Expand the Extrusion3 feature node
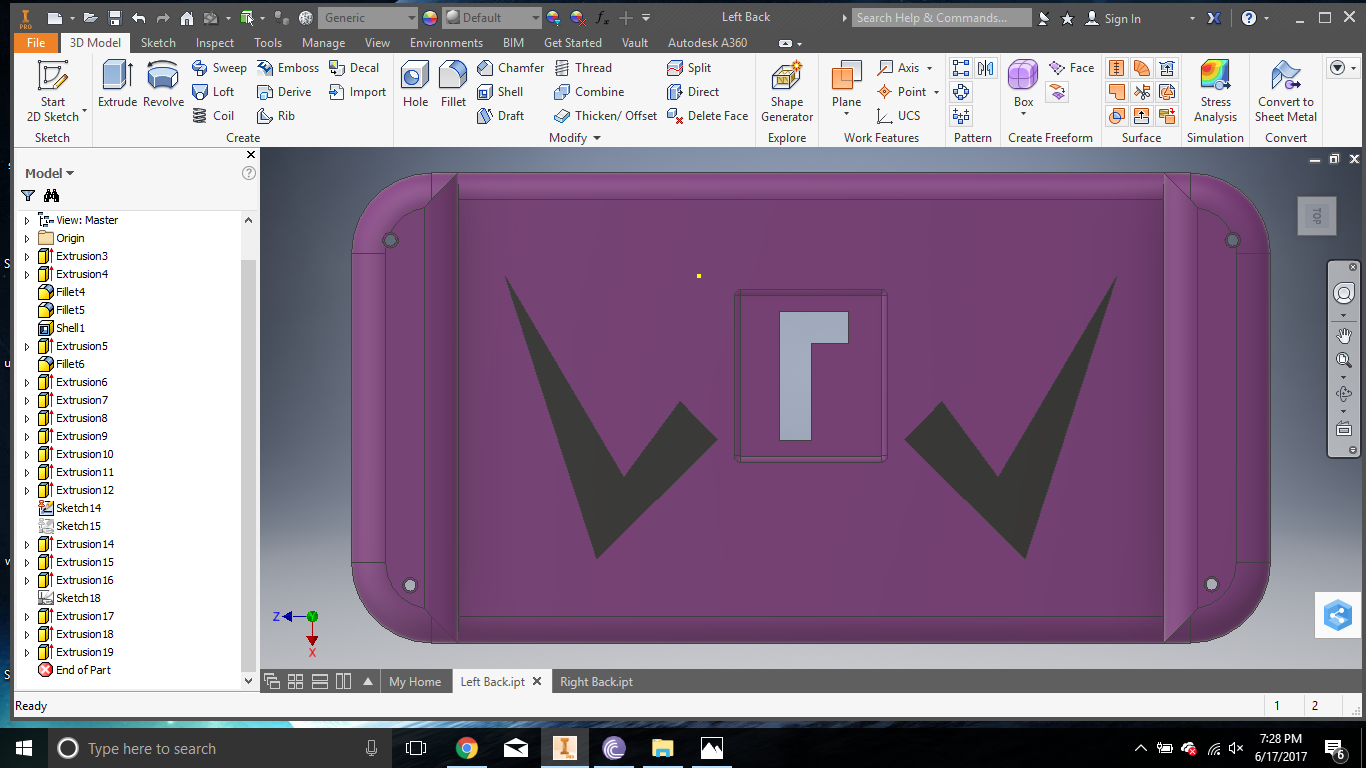This screenshot has height=768, width=1366. tap(27, 256)
